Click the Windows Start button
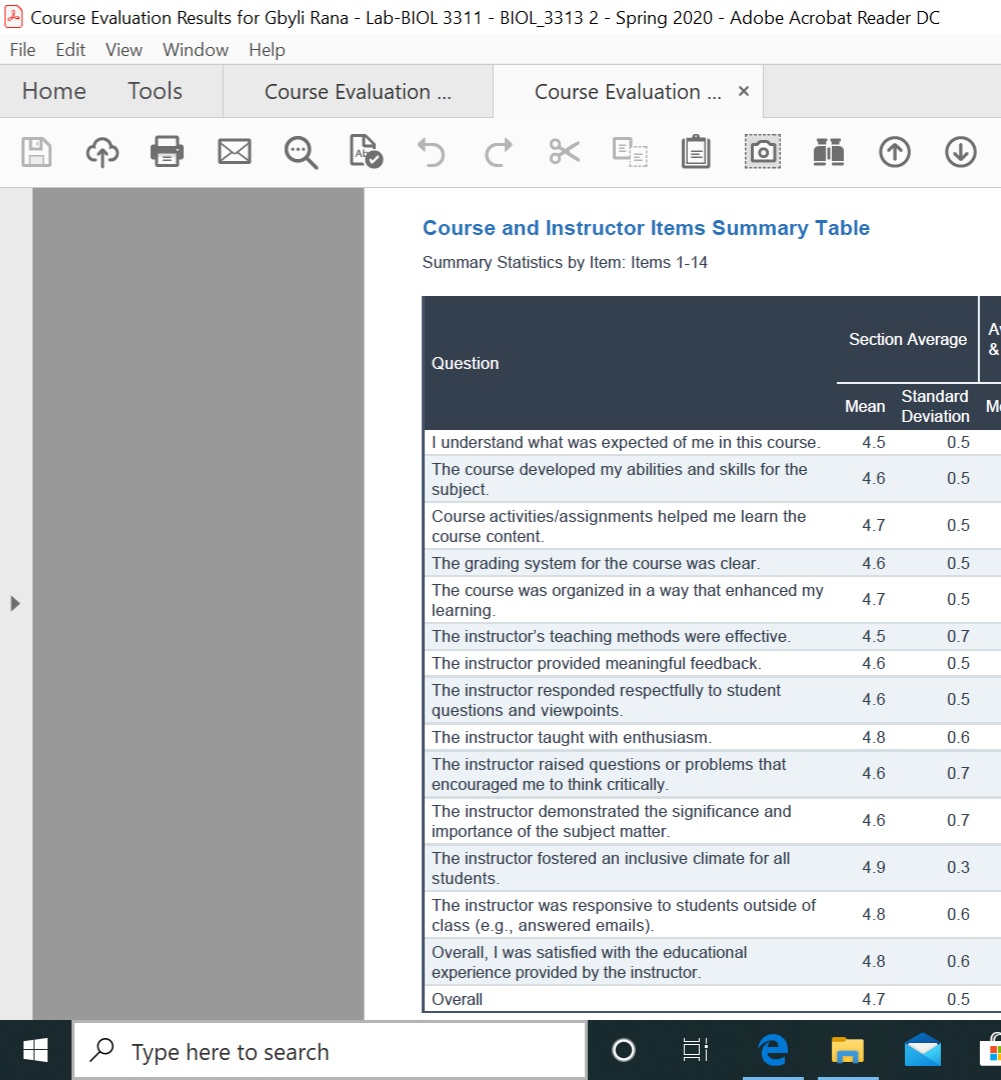Image resolution: width=1001 pixels, height=1080 pixels. (x=35, y=1050)
